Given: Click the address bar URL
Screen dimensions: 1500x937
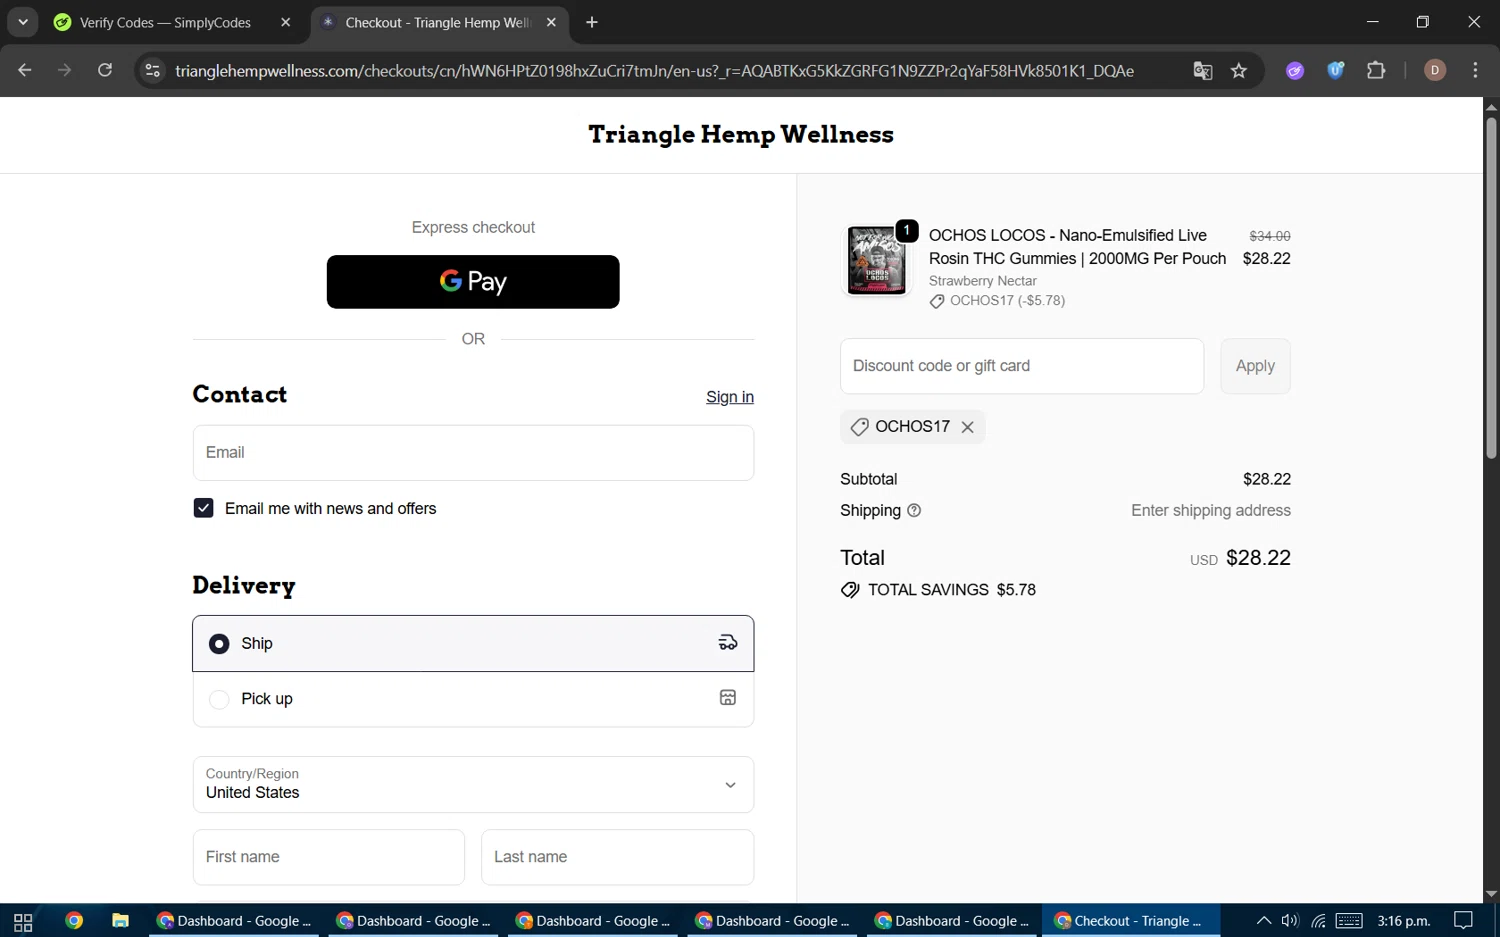Looking at the screenshot, I should [x=654, y=70].
